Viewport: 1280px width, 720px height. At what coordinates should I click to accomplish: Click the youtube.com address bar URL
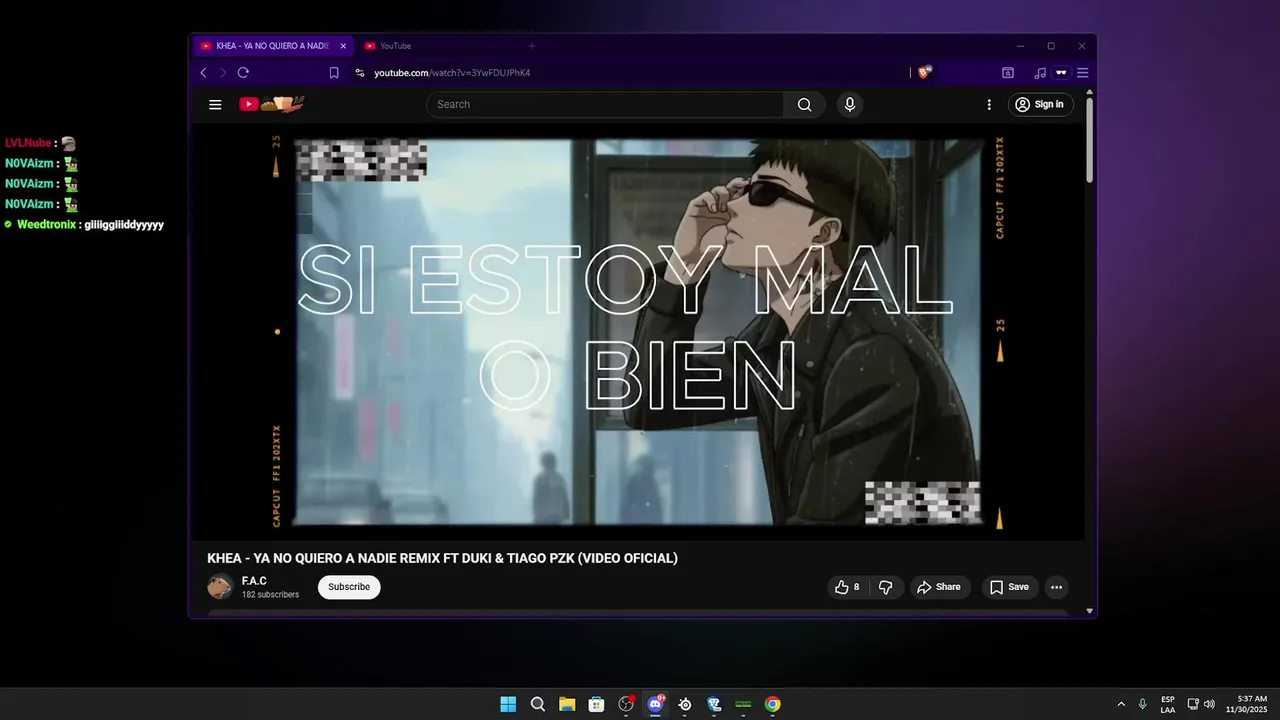(x=452, y=73)
